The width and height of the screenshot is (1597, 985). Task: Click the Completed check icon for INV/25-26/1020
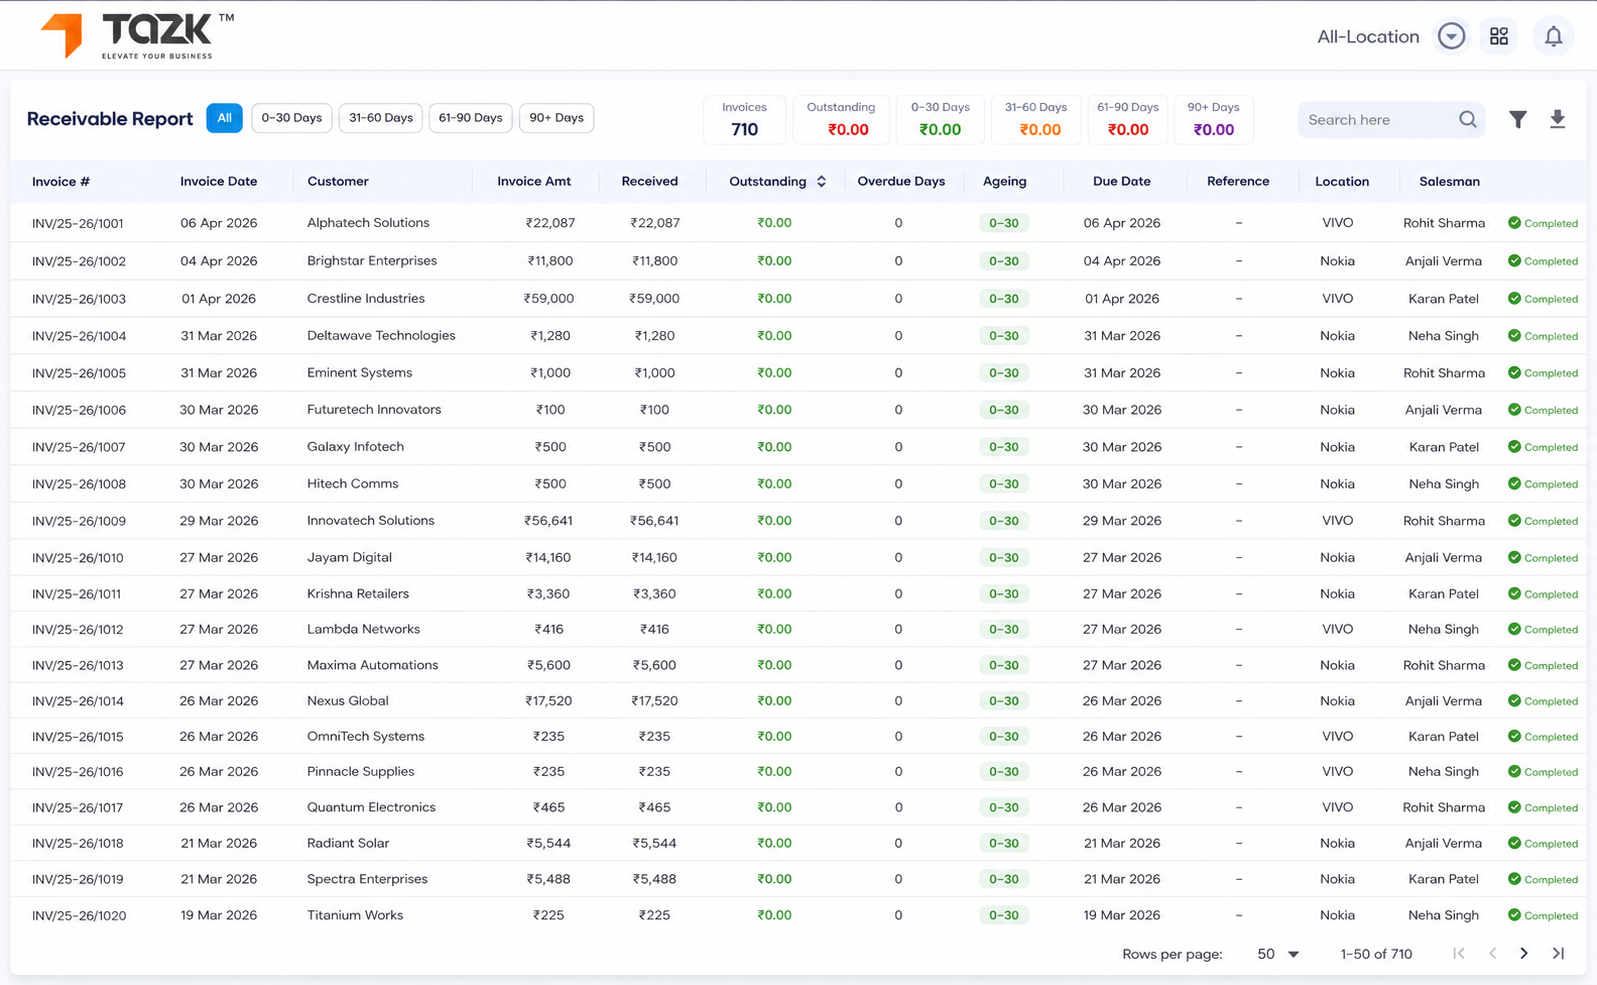tap(1514, 915)
